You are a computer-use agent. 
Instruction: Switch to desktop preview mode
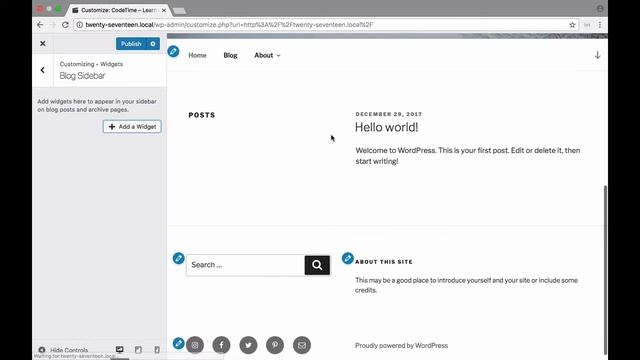pyautogui.click(x=120, y=349)
